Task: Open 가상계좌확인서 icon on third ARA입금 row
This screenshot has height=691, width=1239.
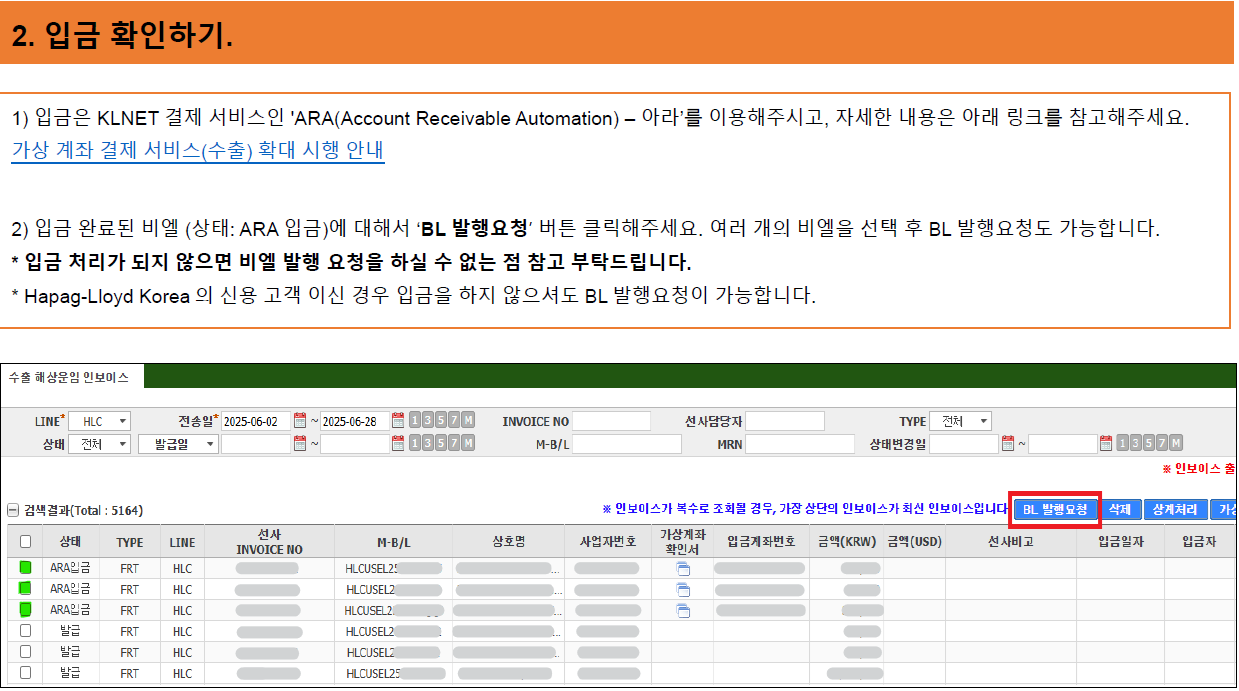Action: point(683,610)
